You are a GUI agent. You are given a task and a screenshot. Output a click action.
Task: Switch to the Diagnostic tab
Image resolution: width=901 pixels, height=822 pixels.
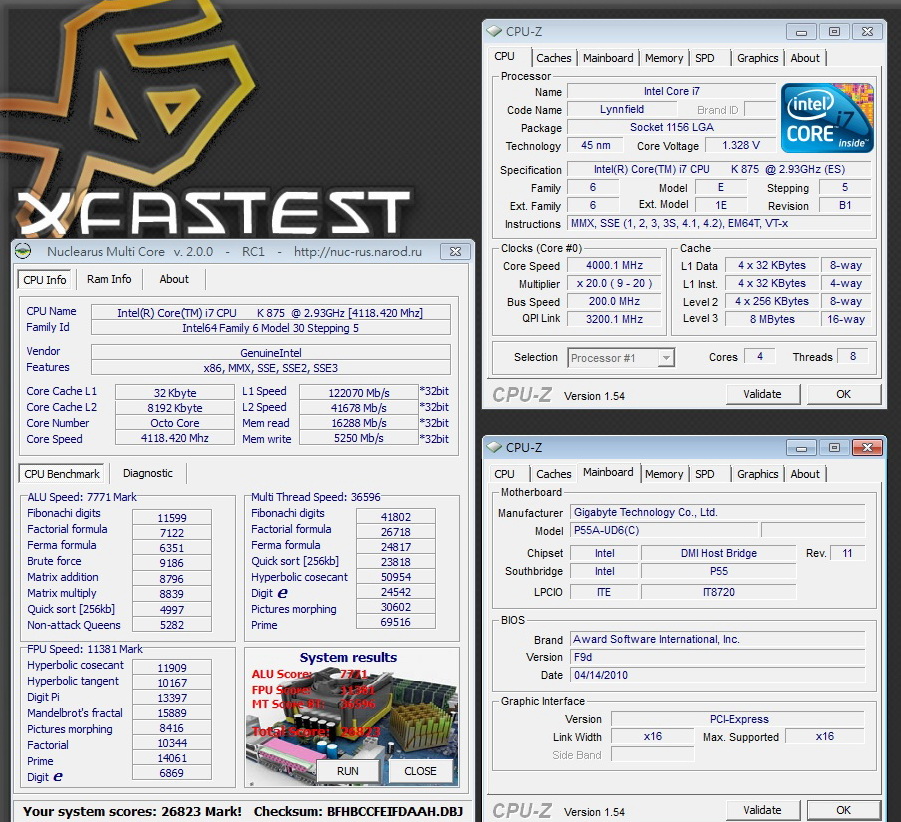click(x=148, y=473)
